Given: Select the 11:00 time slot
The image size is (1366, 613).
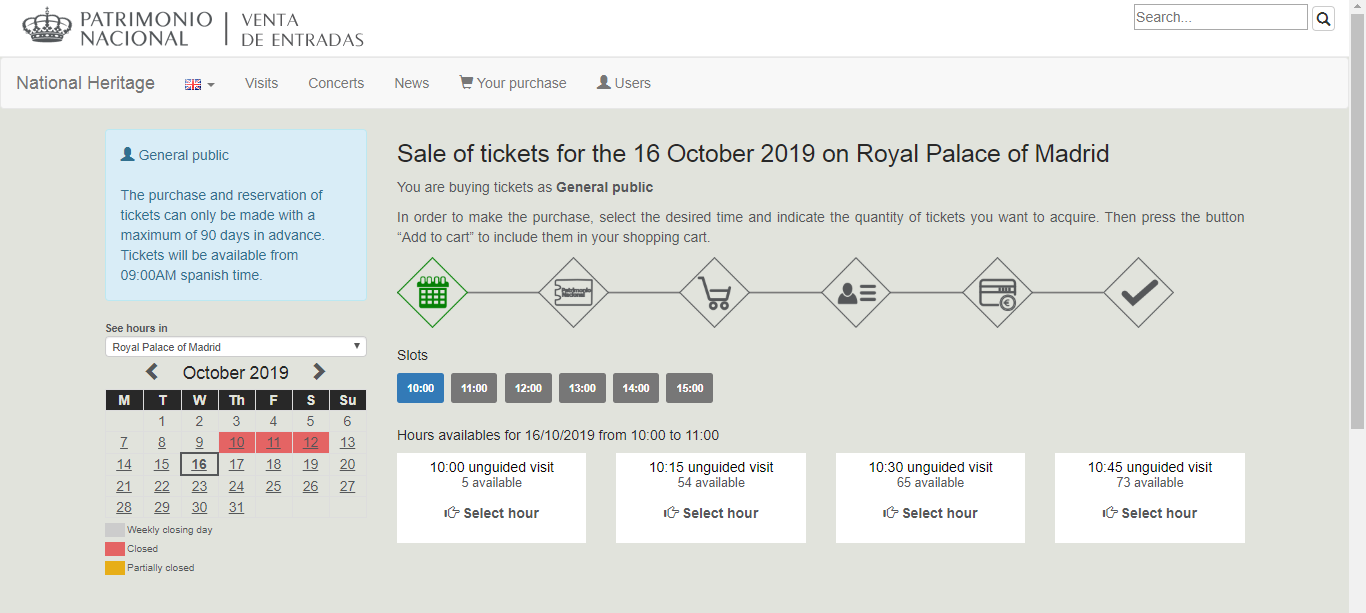Looking at the screenshot, I should click(x=474, y=388).
